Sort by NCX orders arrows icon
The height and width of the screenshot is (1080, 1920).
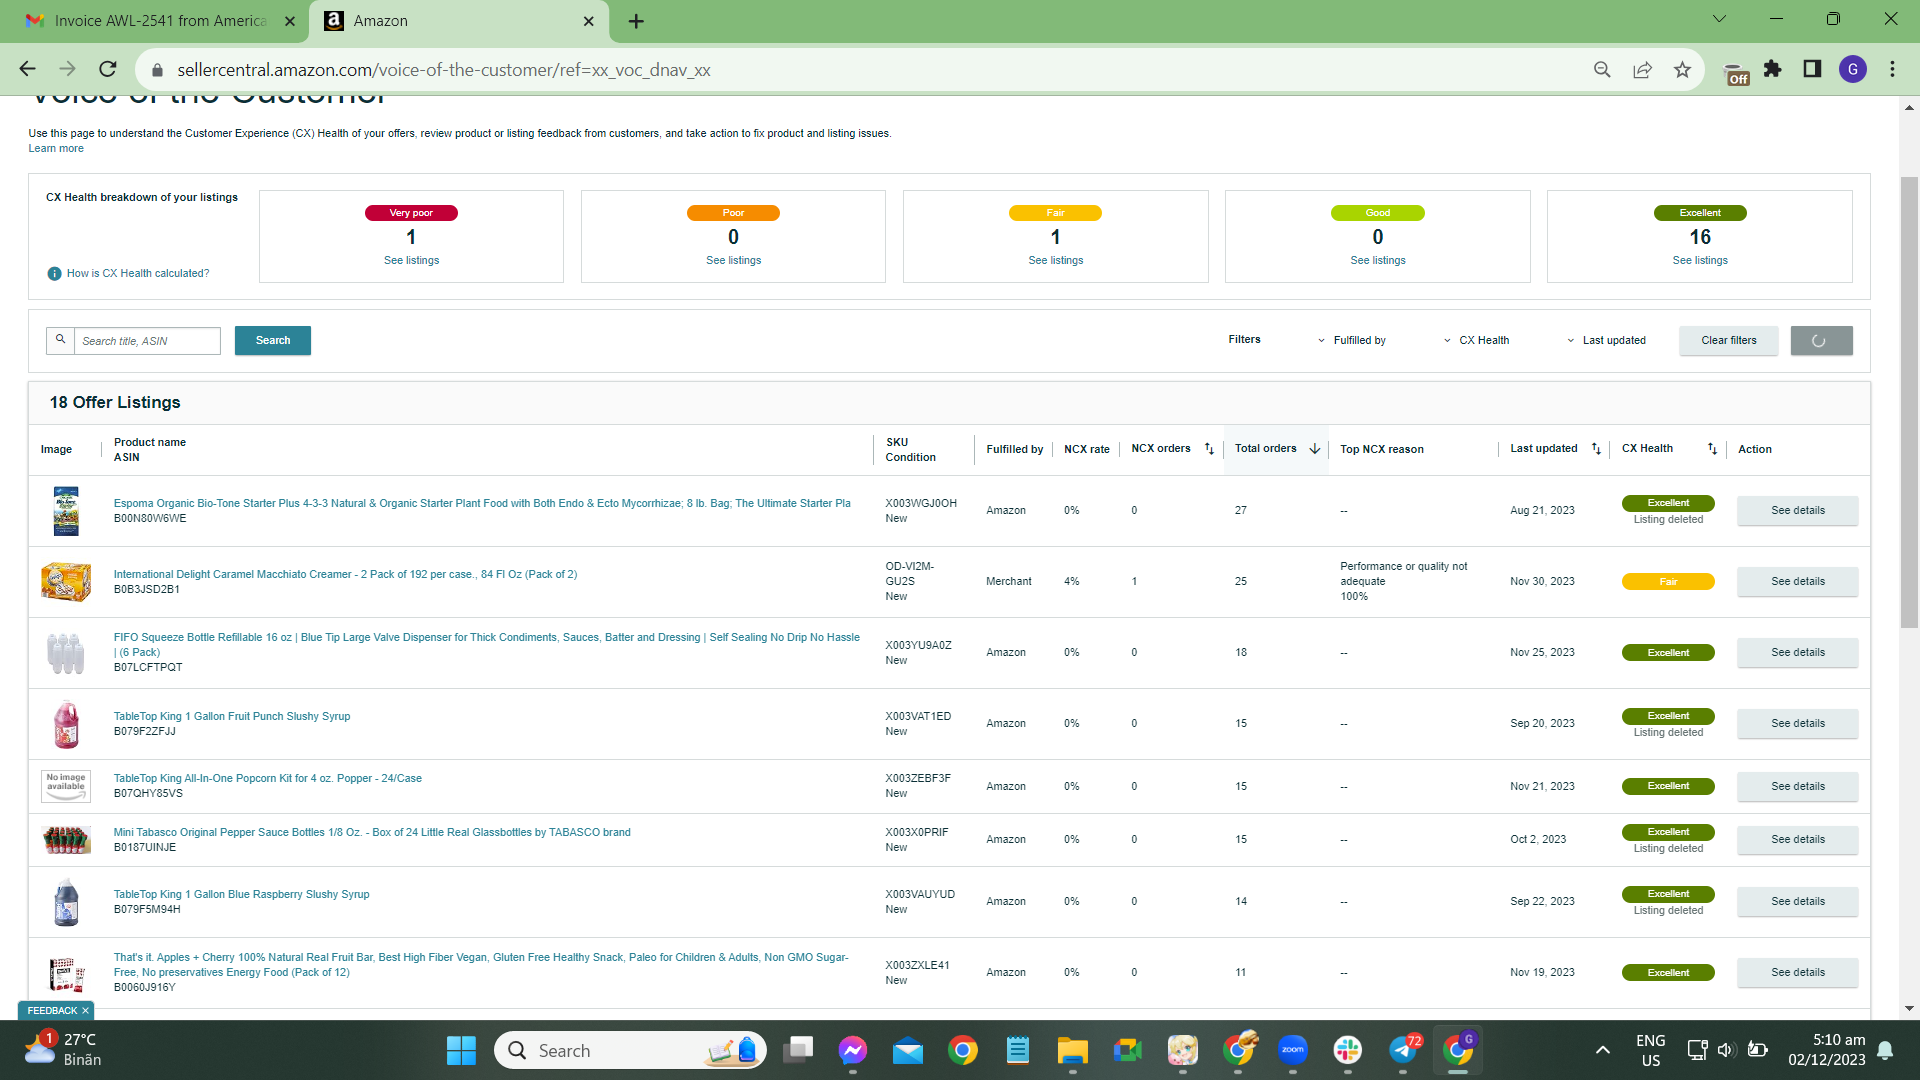tap(1209, 449)
